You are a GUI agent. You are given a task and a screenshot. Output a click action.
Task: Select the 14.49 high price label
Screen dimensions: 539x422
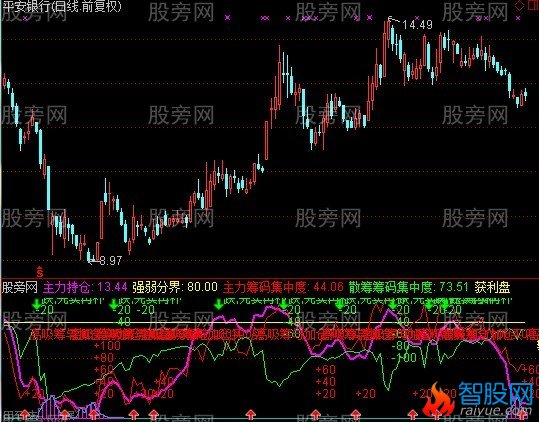[x=417, y=25]
